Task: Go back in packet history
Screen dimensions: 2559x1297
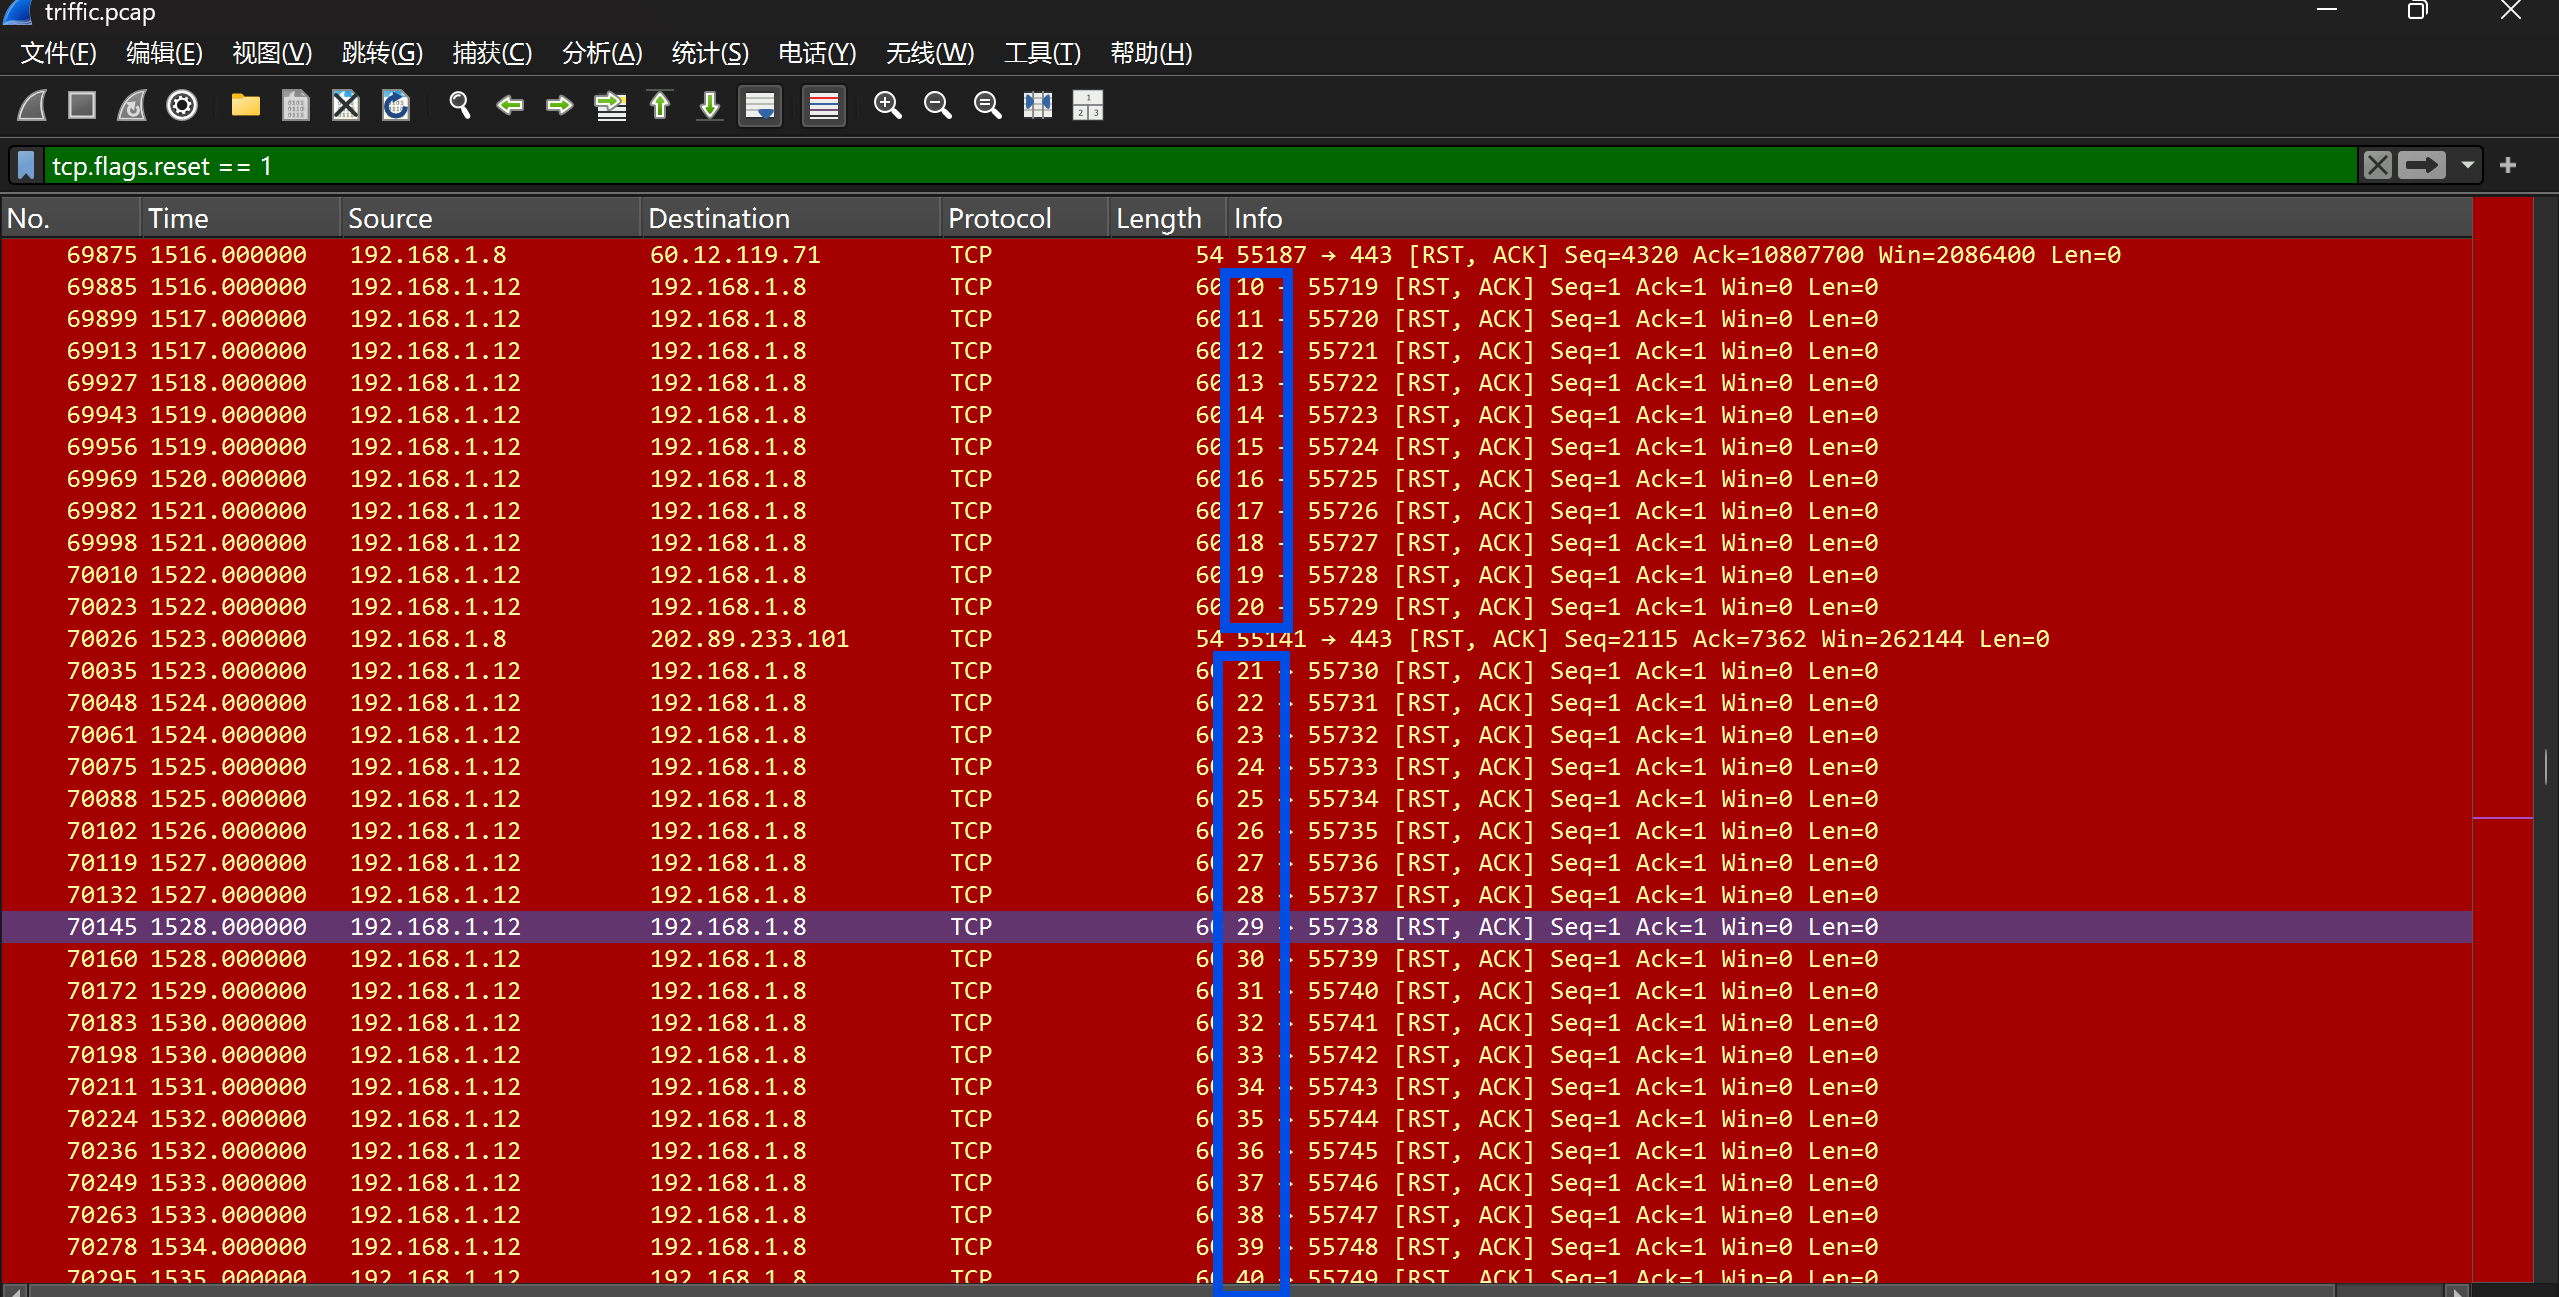Action: click(x=510, y=105)
